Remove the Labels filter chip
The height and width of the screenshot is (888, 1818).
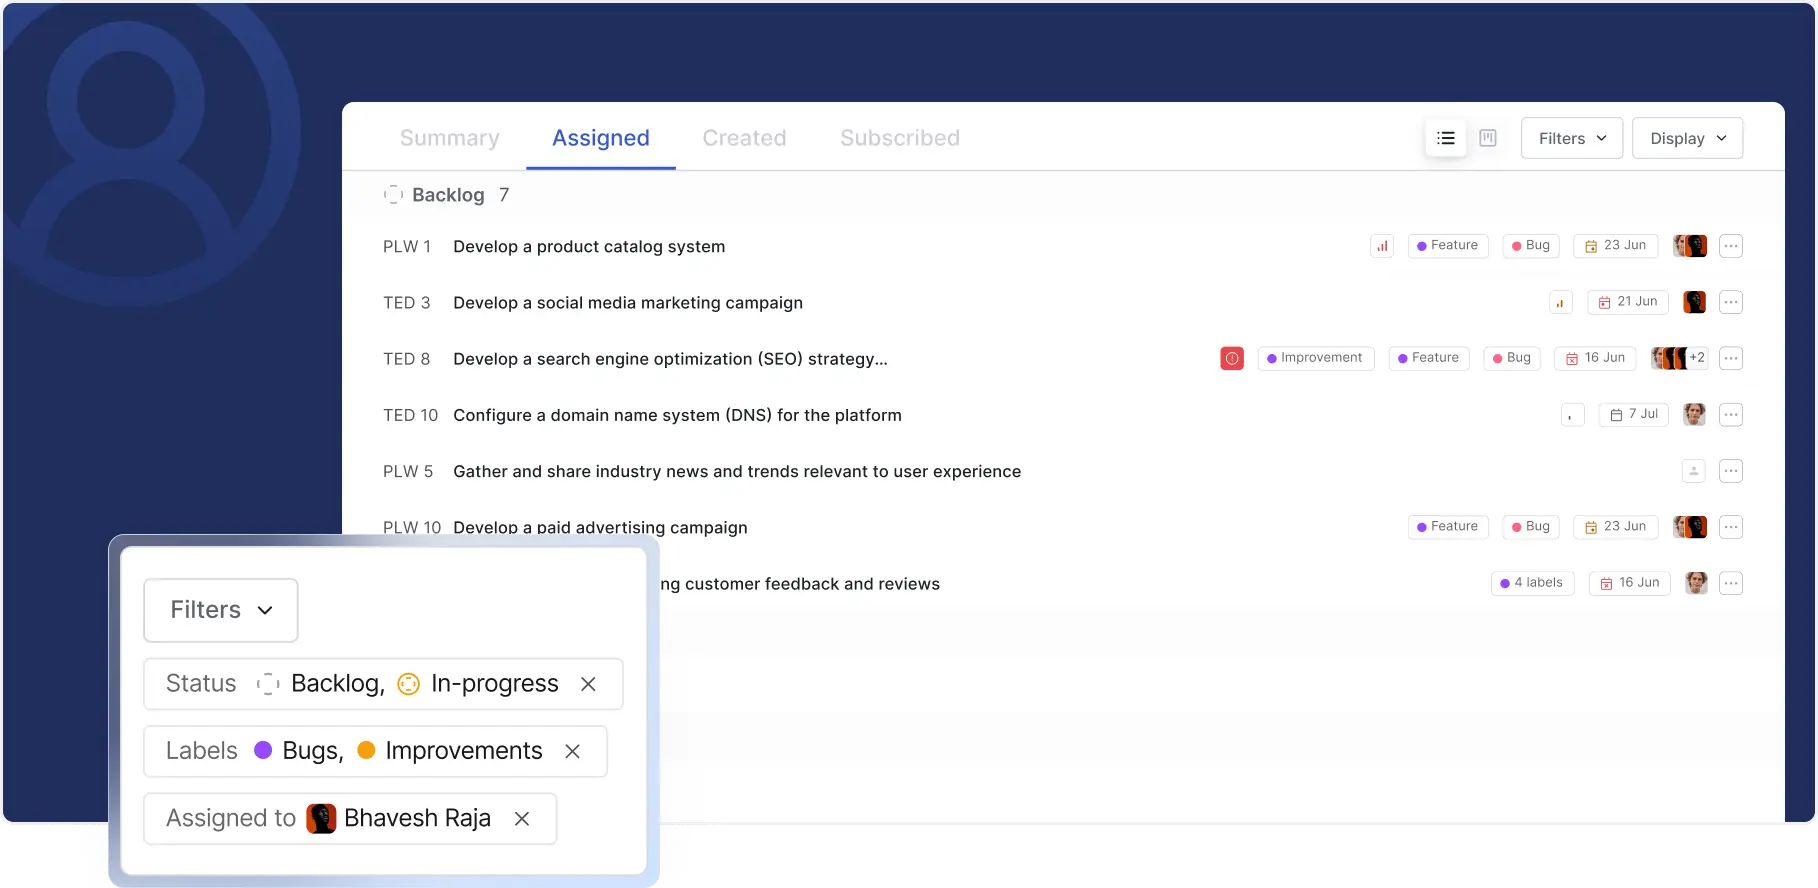coord(572,751)
